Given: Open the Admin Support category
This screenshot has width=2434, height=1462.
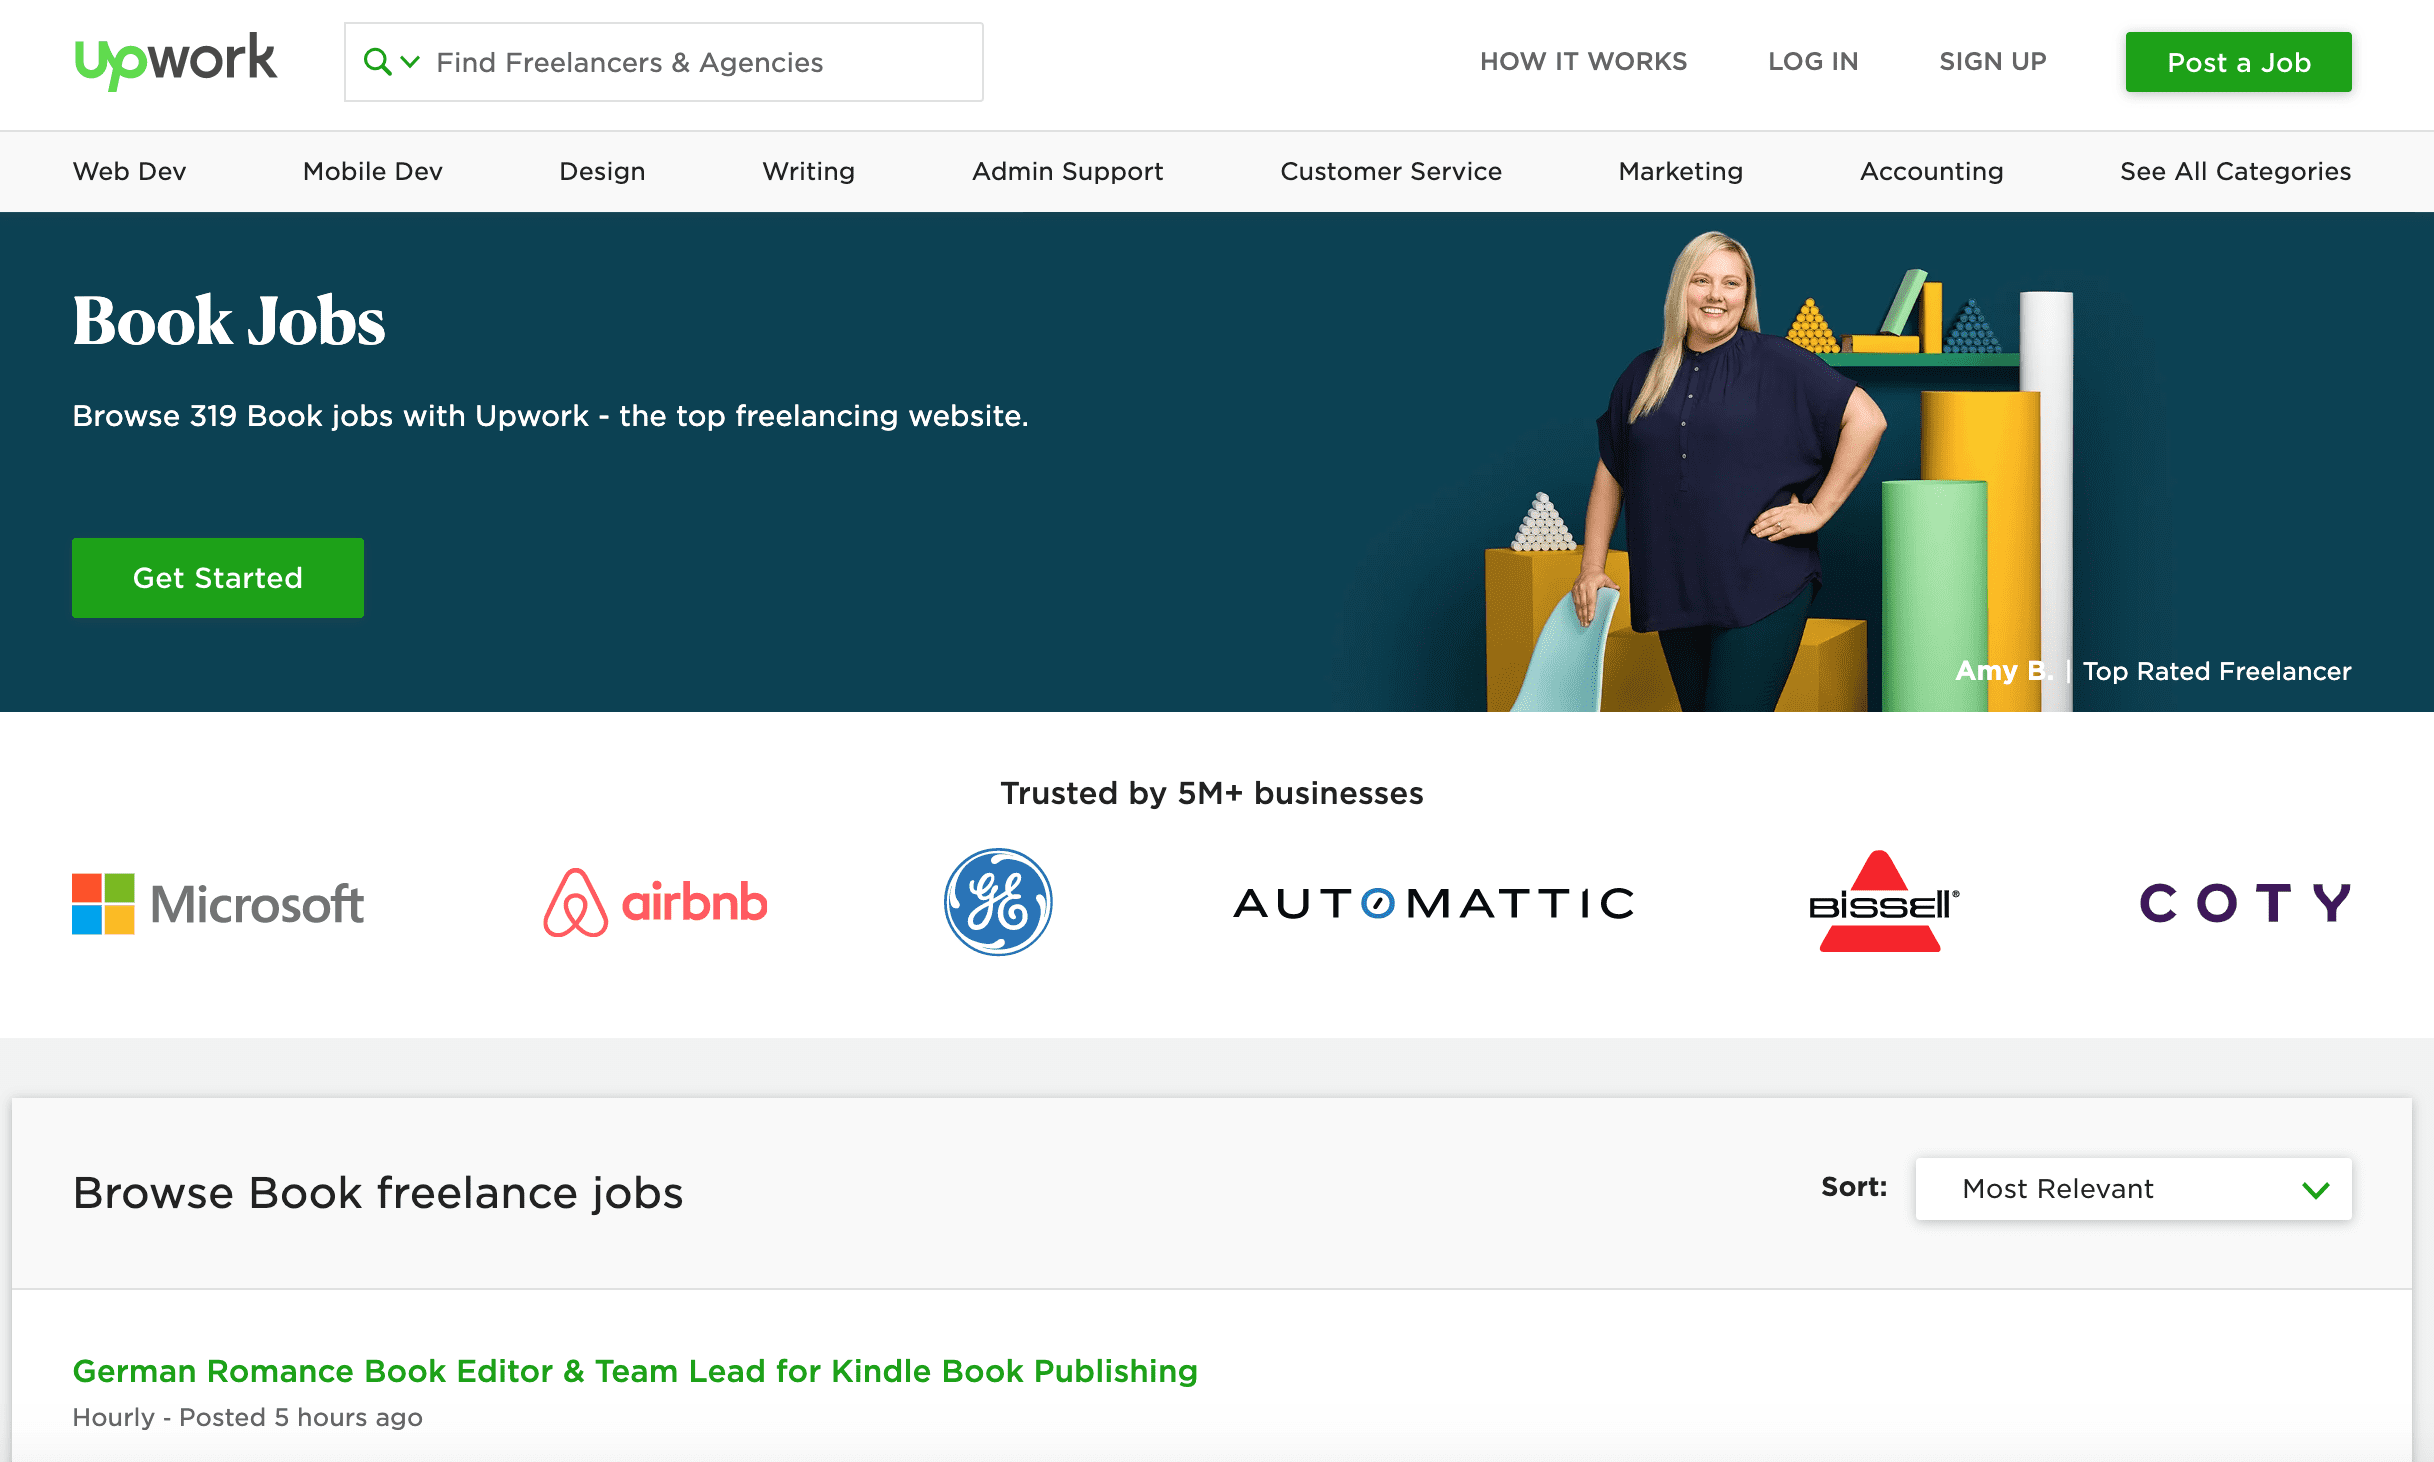Looking at the screenshot, I should tap(1067, 171).
